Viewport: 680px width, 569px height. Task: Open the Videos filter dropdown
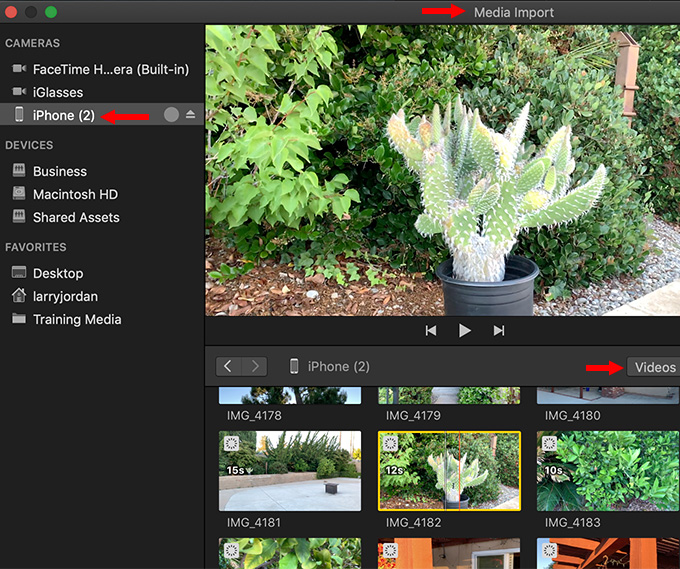point(653,367)
